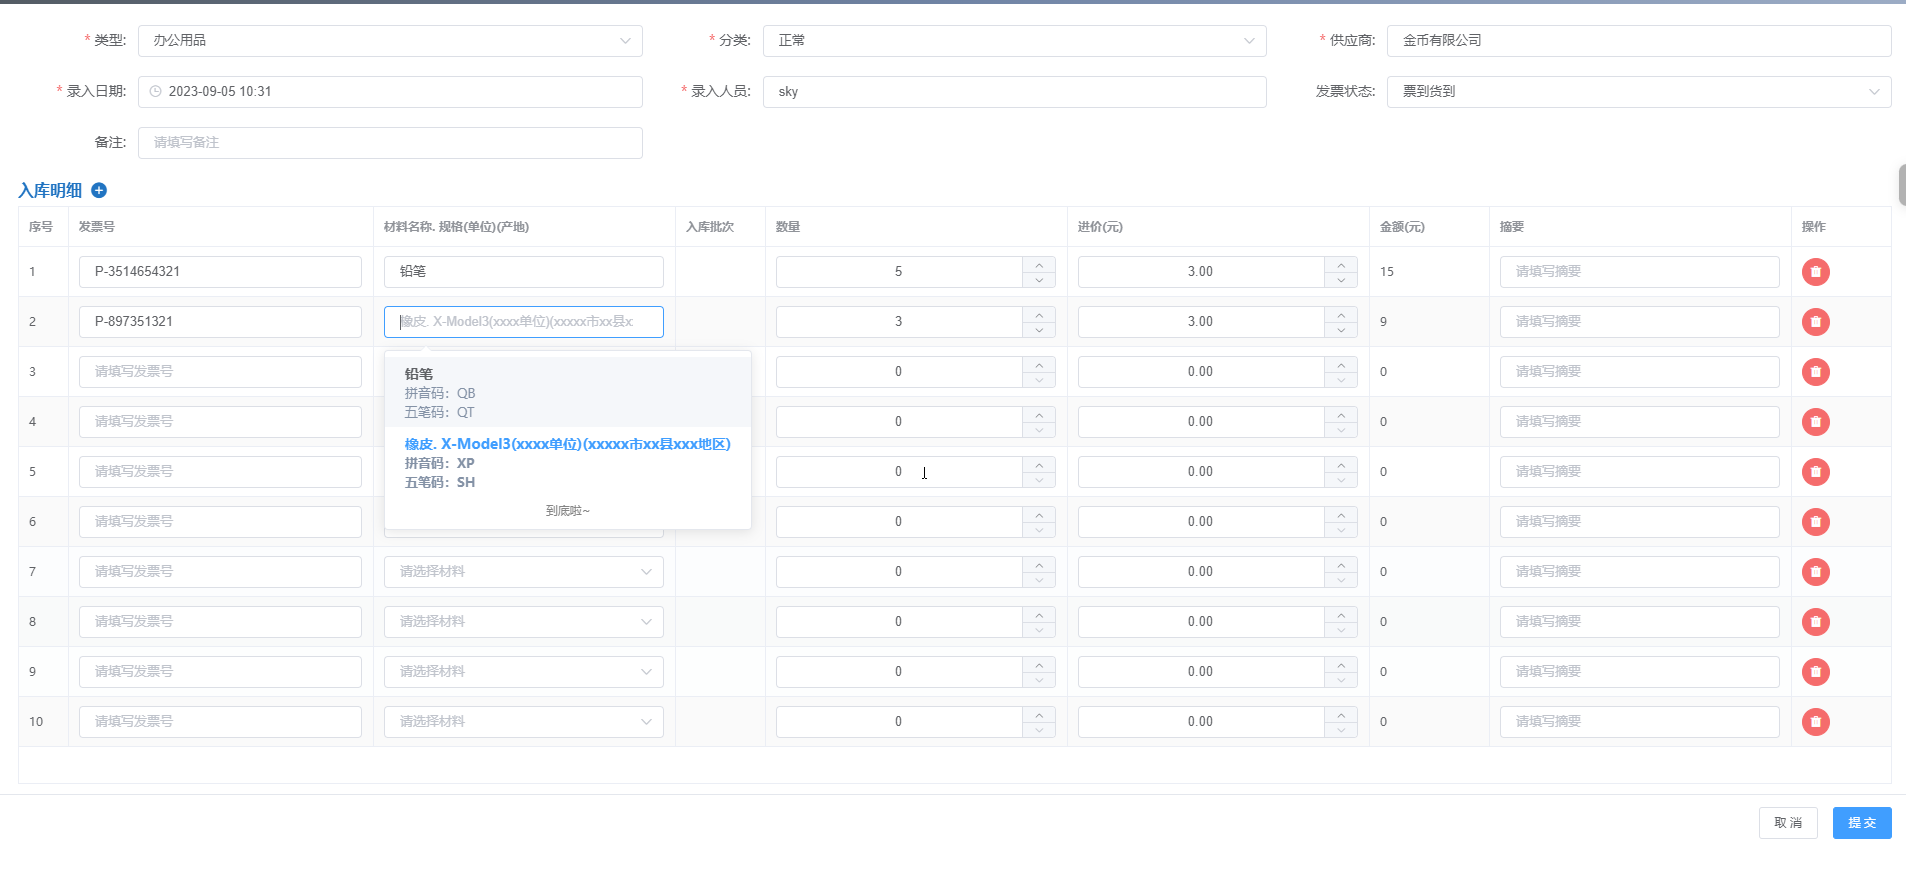Image resolution: width=1906 pixels, height=886 pixels.
Task: Focus the 录入人员 field containing sky
Action: click(1014, 92)
